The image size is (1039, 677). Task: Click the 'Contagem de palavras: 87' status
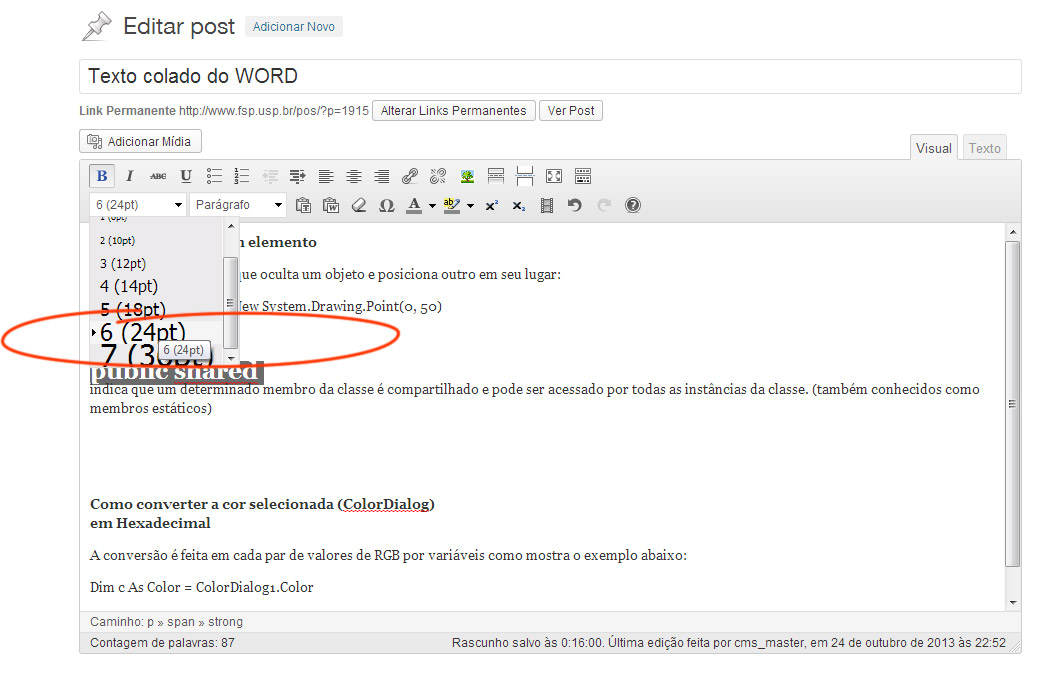tap(162, 643)
